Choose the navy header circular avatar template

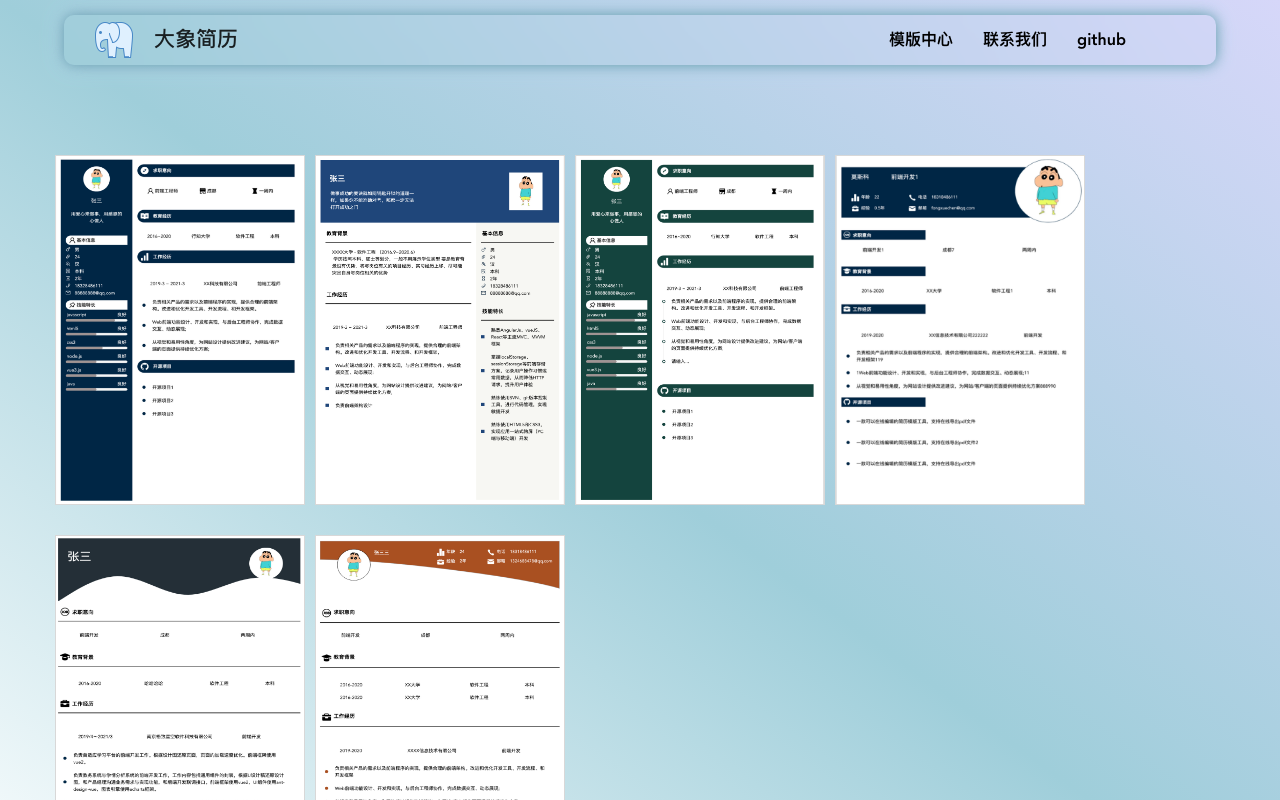click(960, 330)
